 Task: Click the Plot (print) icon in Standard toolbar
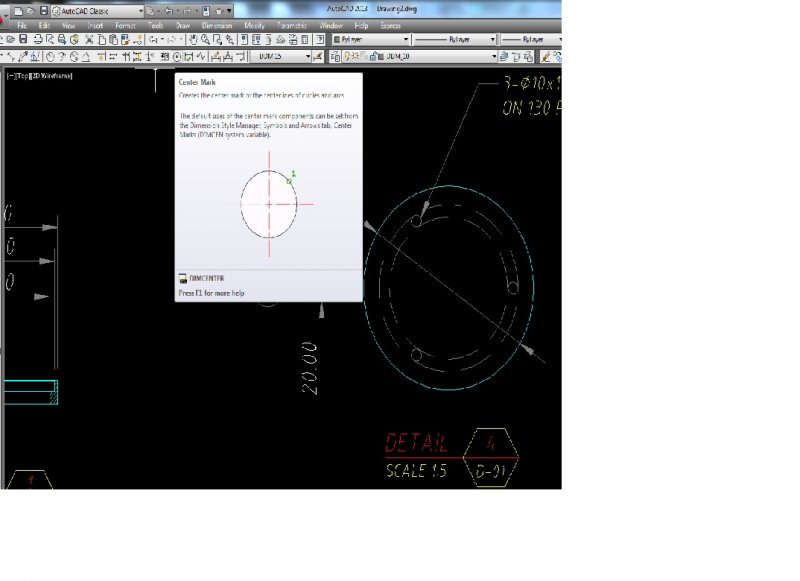[x=38, y=39]
